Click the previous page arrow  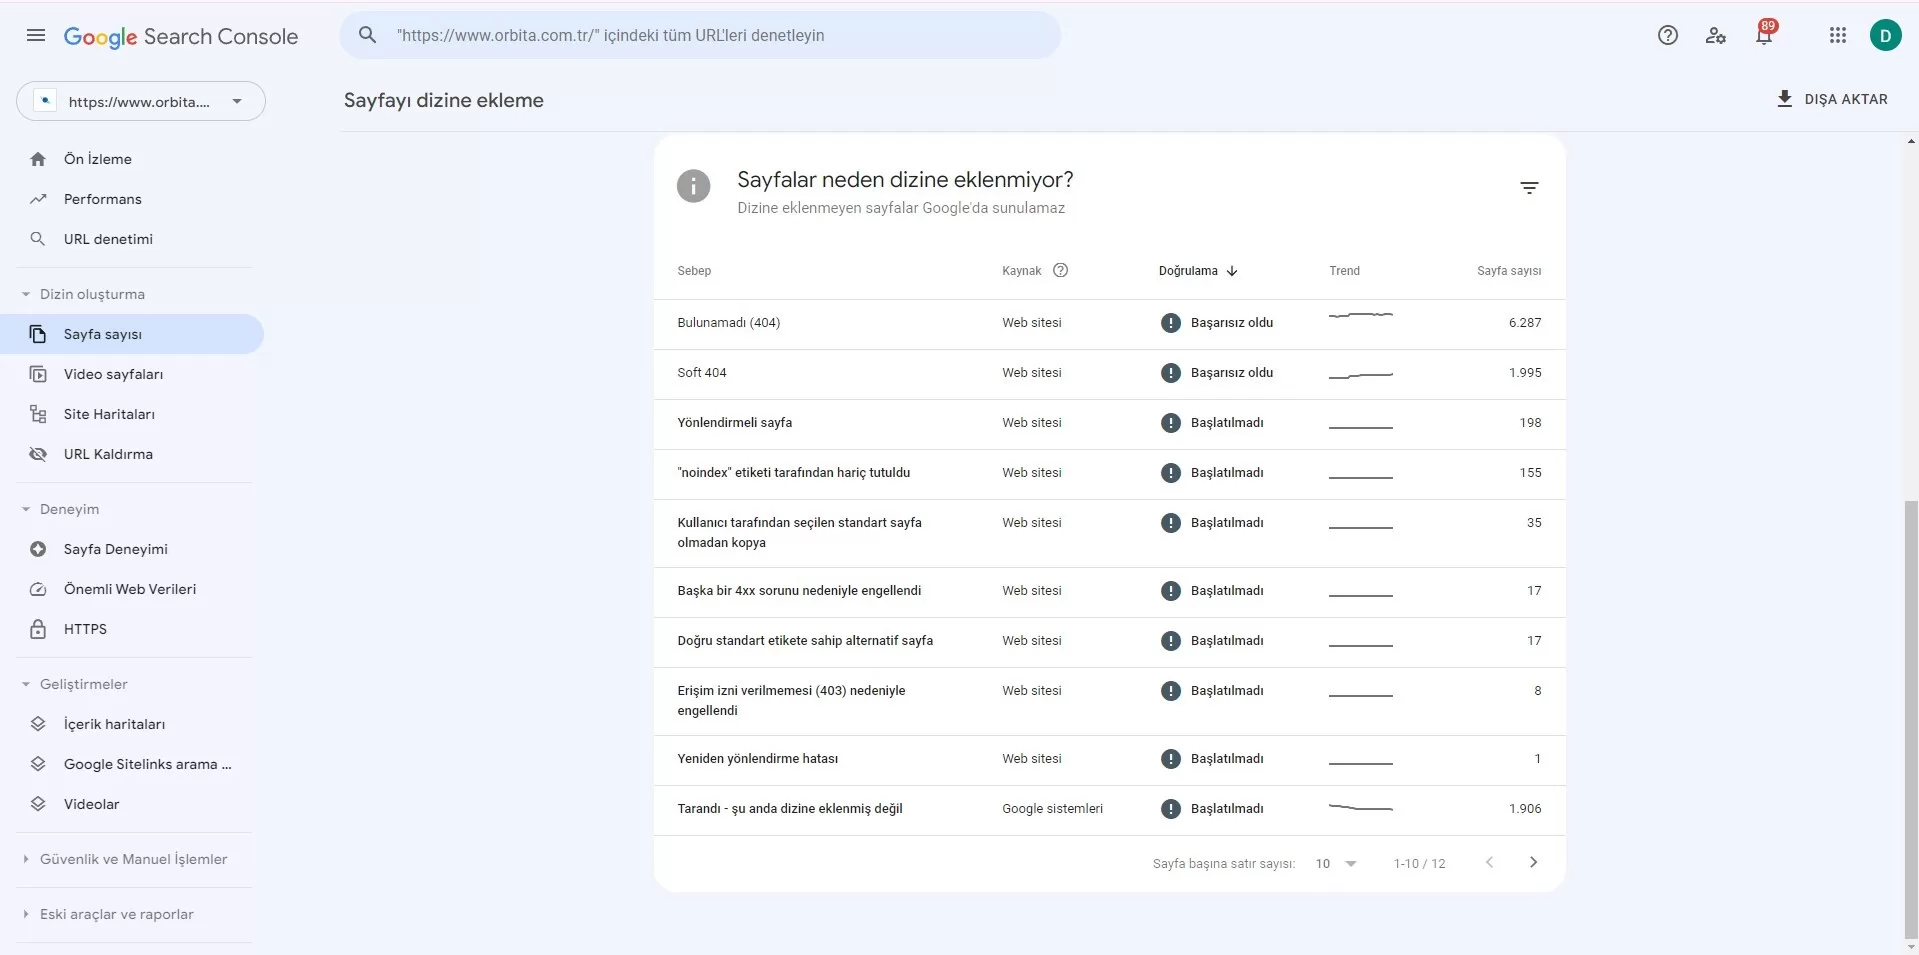click(x=1489, y=862)
